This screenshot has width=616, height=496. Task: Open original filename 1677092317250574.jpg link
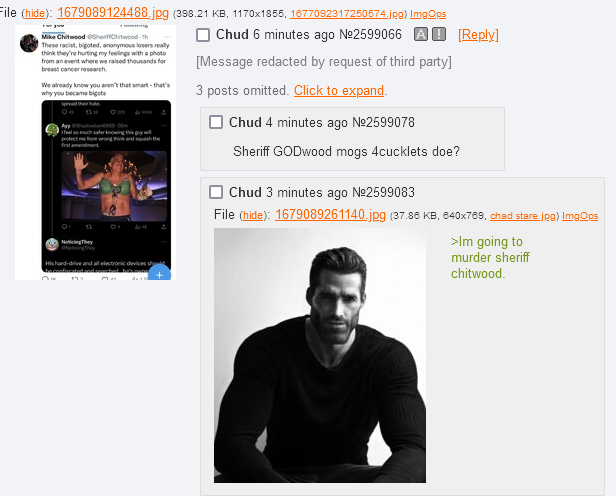[x=347, y=14]
